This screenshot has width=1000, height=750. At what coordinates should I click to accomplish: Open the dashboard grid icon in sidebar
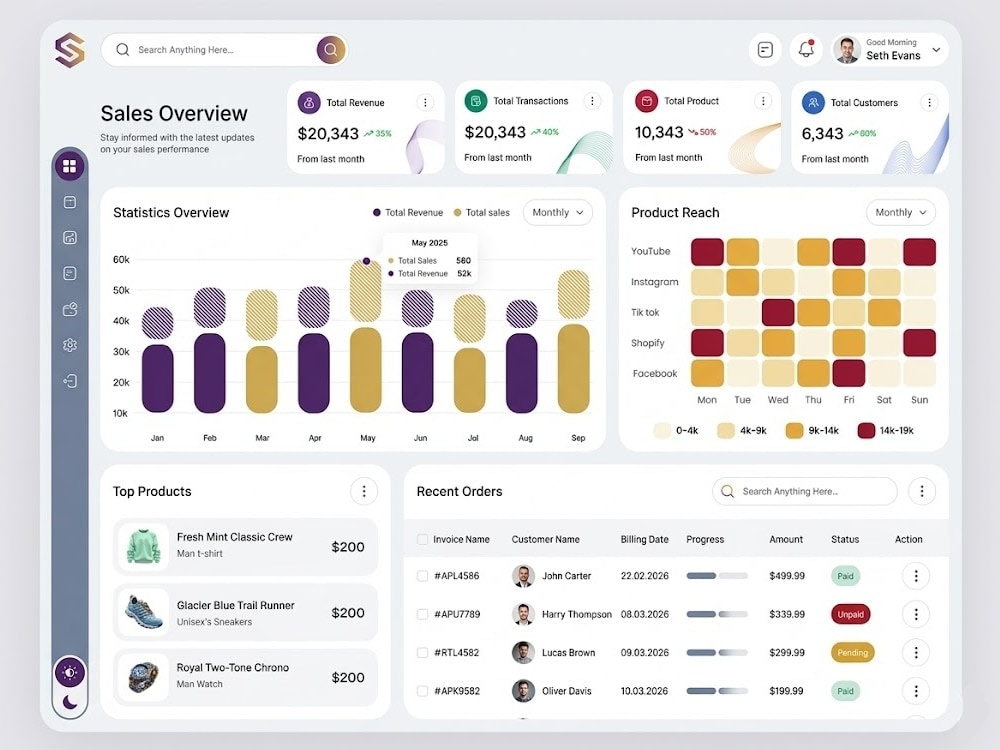70,166
